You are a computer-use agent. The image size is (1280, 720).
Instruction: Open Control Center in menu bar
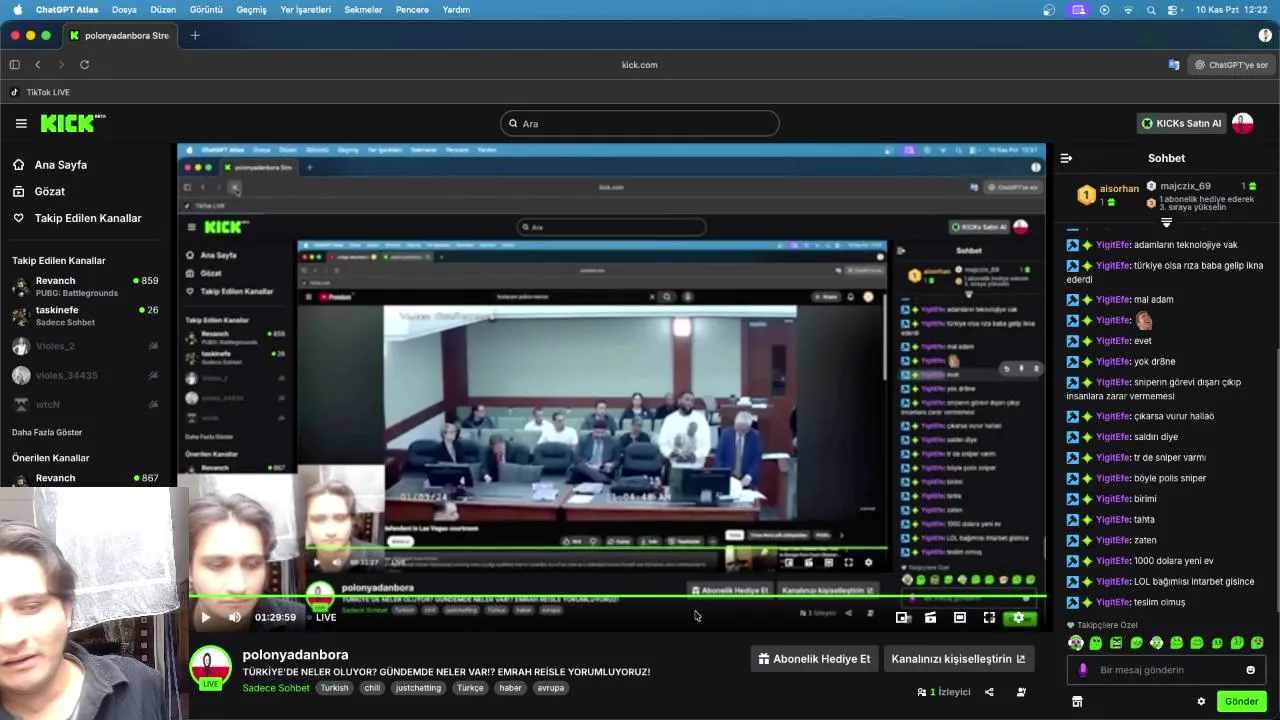click(x=1173, y=10)
